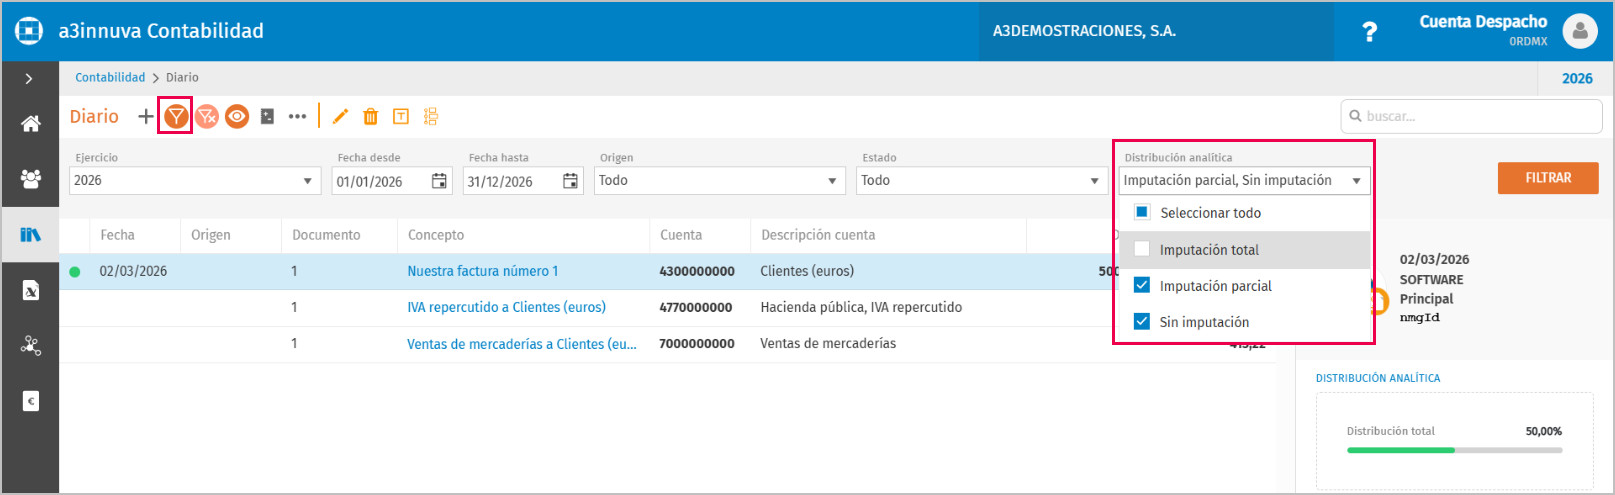Open the Clients group sidebar icon
The image size is (1615, 495).
31,179
